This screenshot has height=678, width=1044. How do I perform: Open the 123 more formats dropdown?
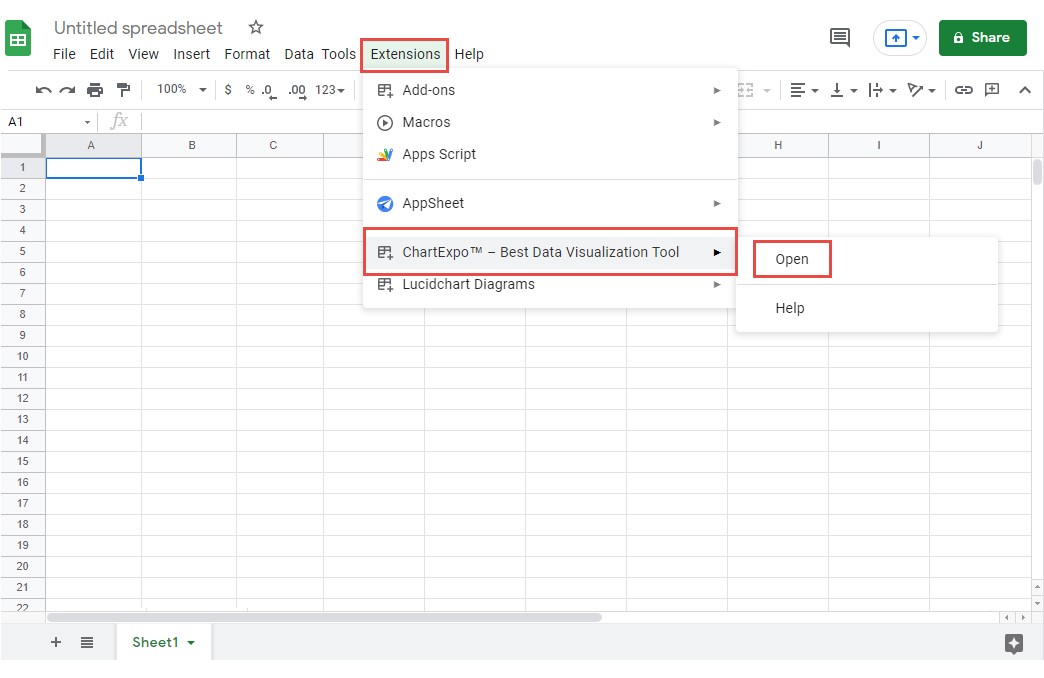click(x=330, y=89)
